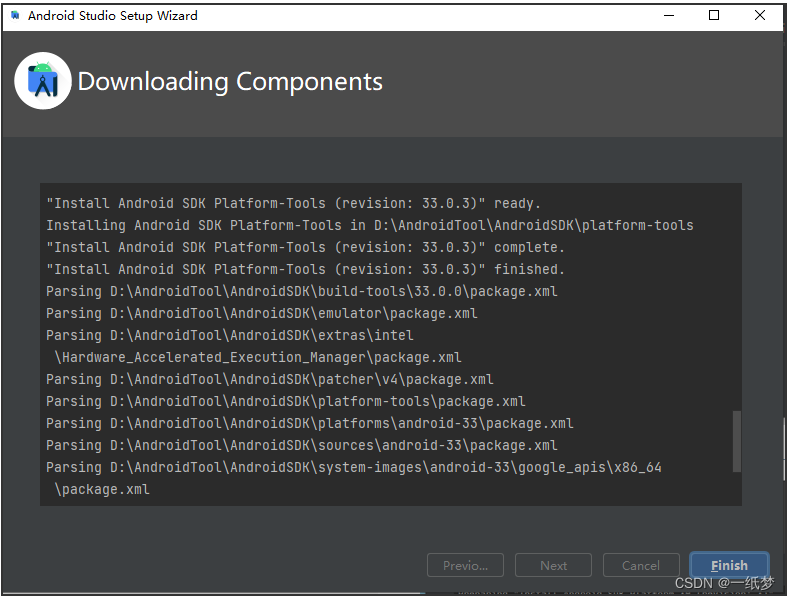Viewport: 790px width, 598px height.
Task: Click the emulator\package.xml log line
Action: 261,313
